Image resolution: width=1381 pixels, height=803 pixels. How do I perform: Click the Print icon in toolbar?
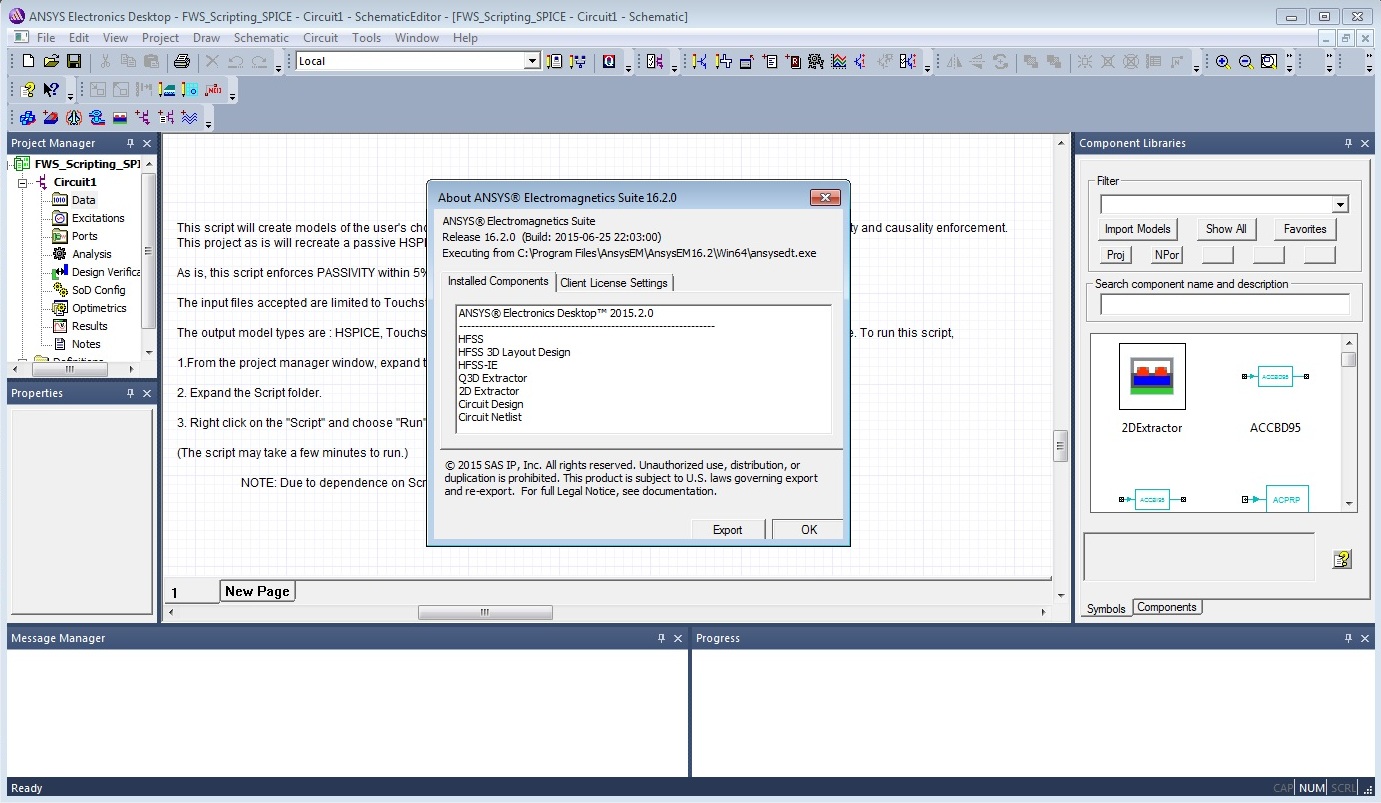pyautogui.click(x=181, y=61)
